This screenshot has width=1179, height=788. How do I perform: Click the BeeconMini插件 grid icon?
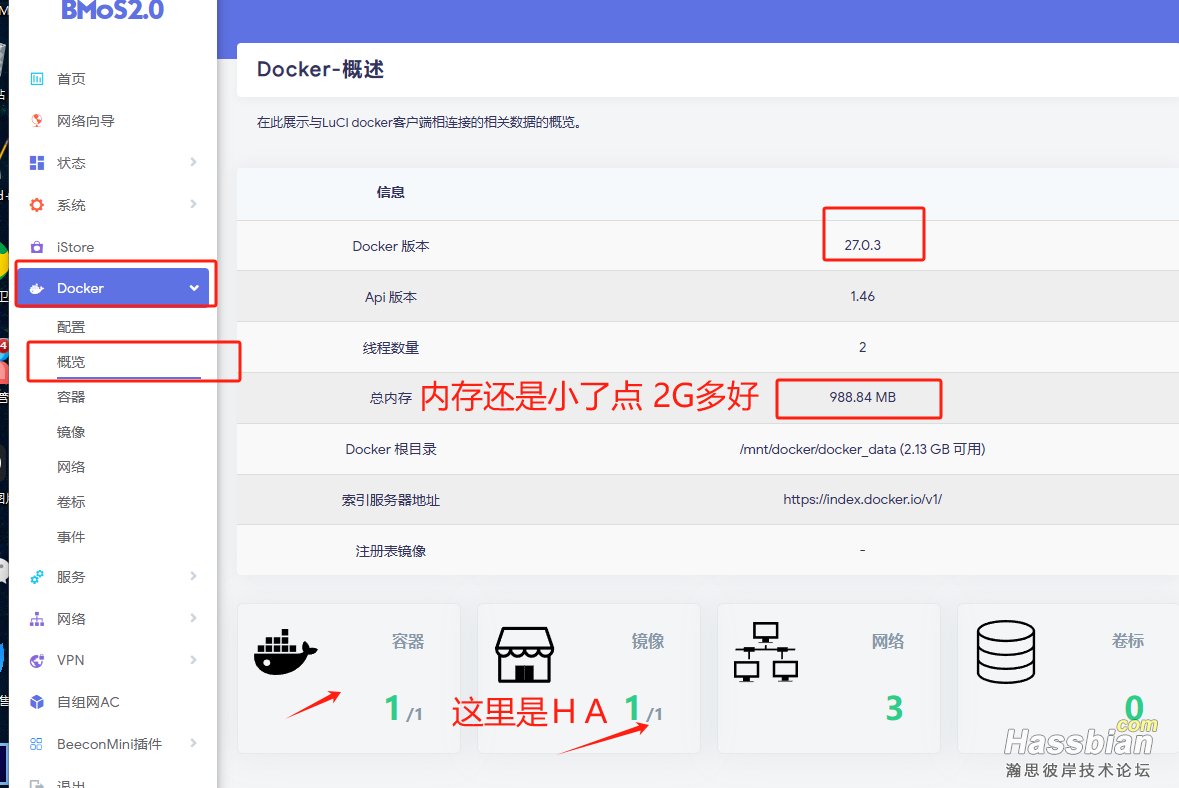[x=36, y=744]
